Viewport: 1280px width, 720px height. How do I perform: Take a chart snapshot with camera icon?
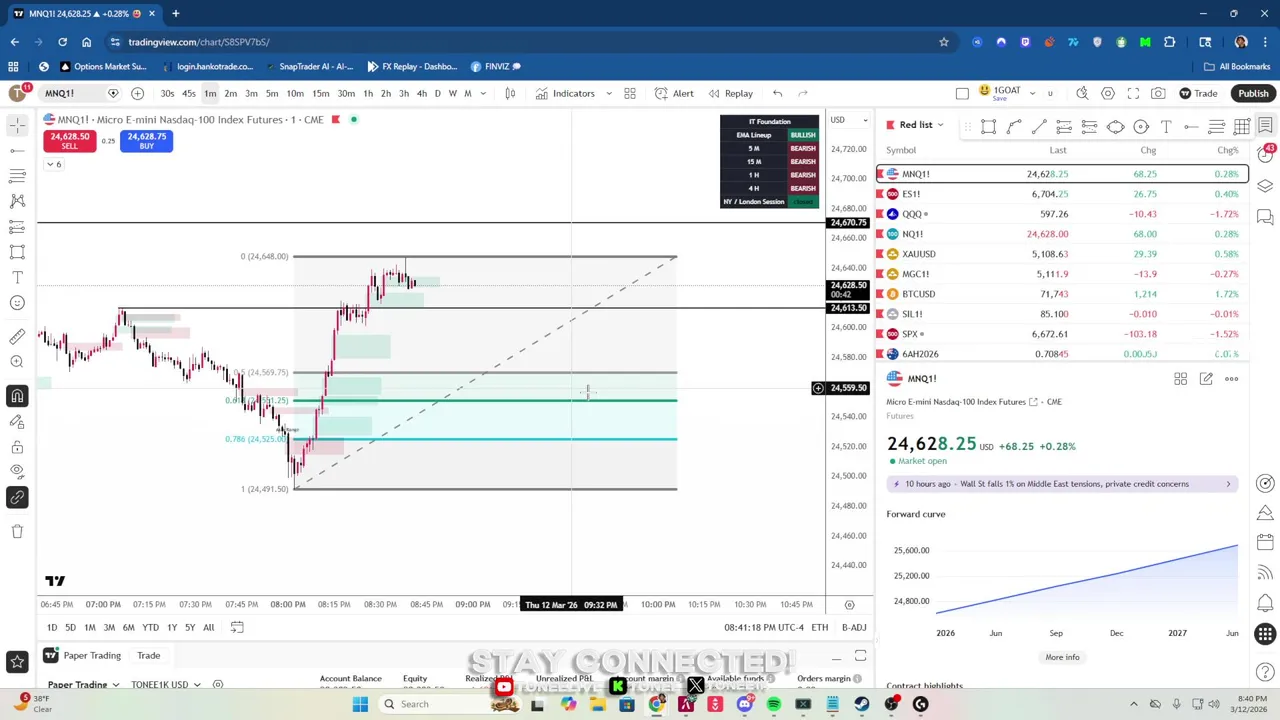point(1158,93)
